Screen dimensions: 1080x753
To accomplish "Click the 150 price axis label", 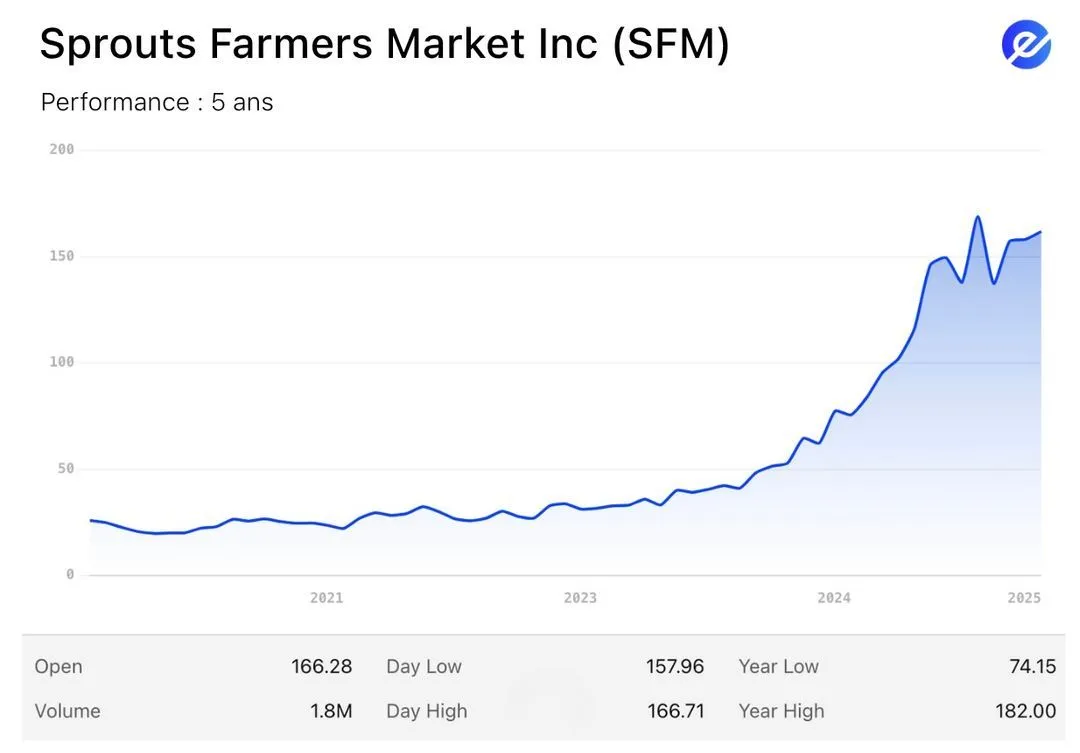I will pos(62,256).
